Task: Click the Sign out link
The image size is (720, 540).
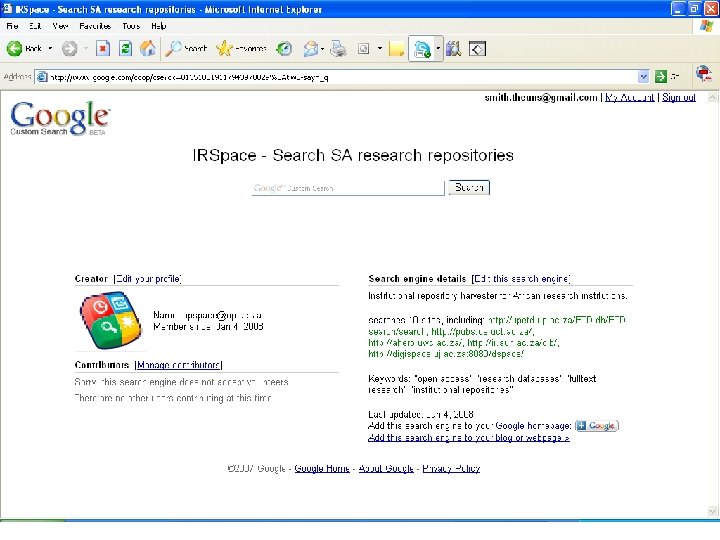Action: click(679, 97)
